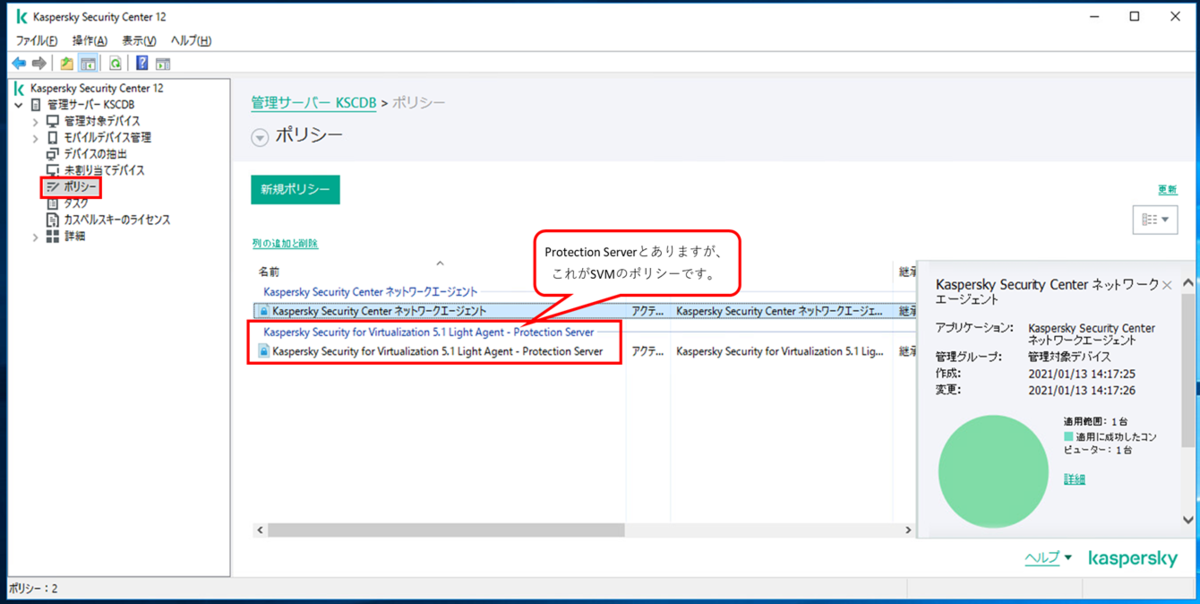
Task: Click the phone icon beside モバイルデバイス管理
Action: [x=53, y=137]
